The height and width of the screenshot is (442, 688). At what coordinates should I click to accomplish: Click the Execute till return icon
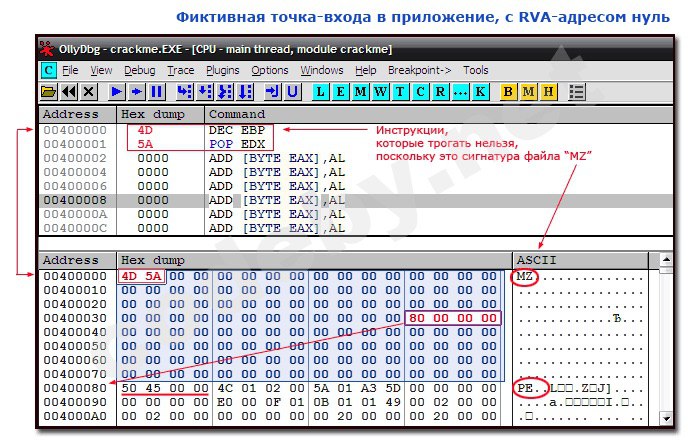point(272,92)
